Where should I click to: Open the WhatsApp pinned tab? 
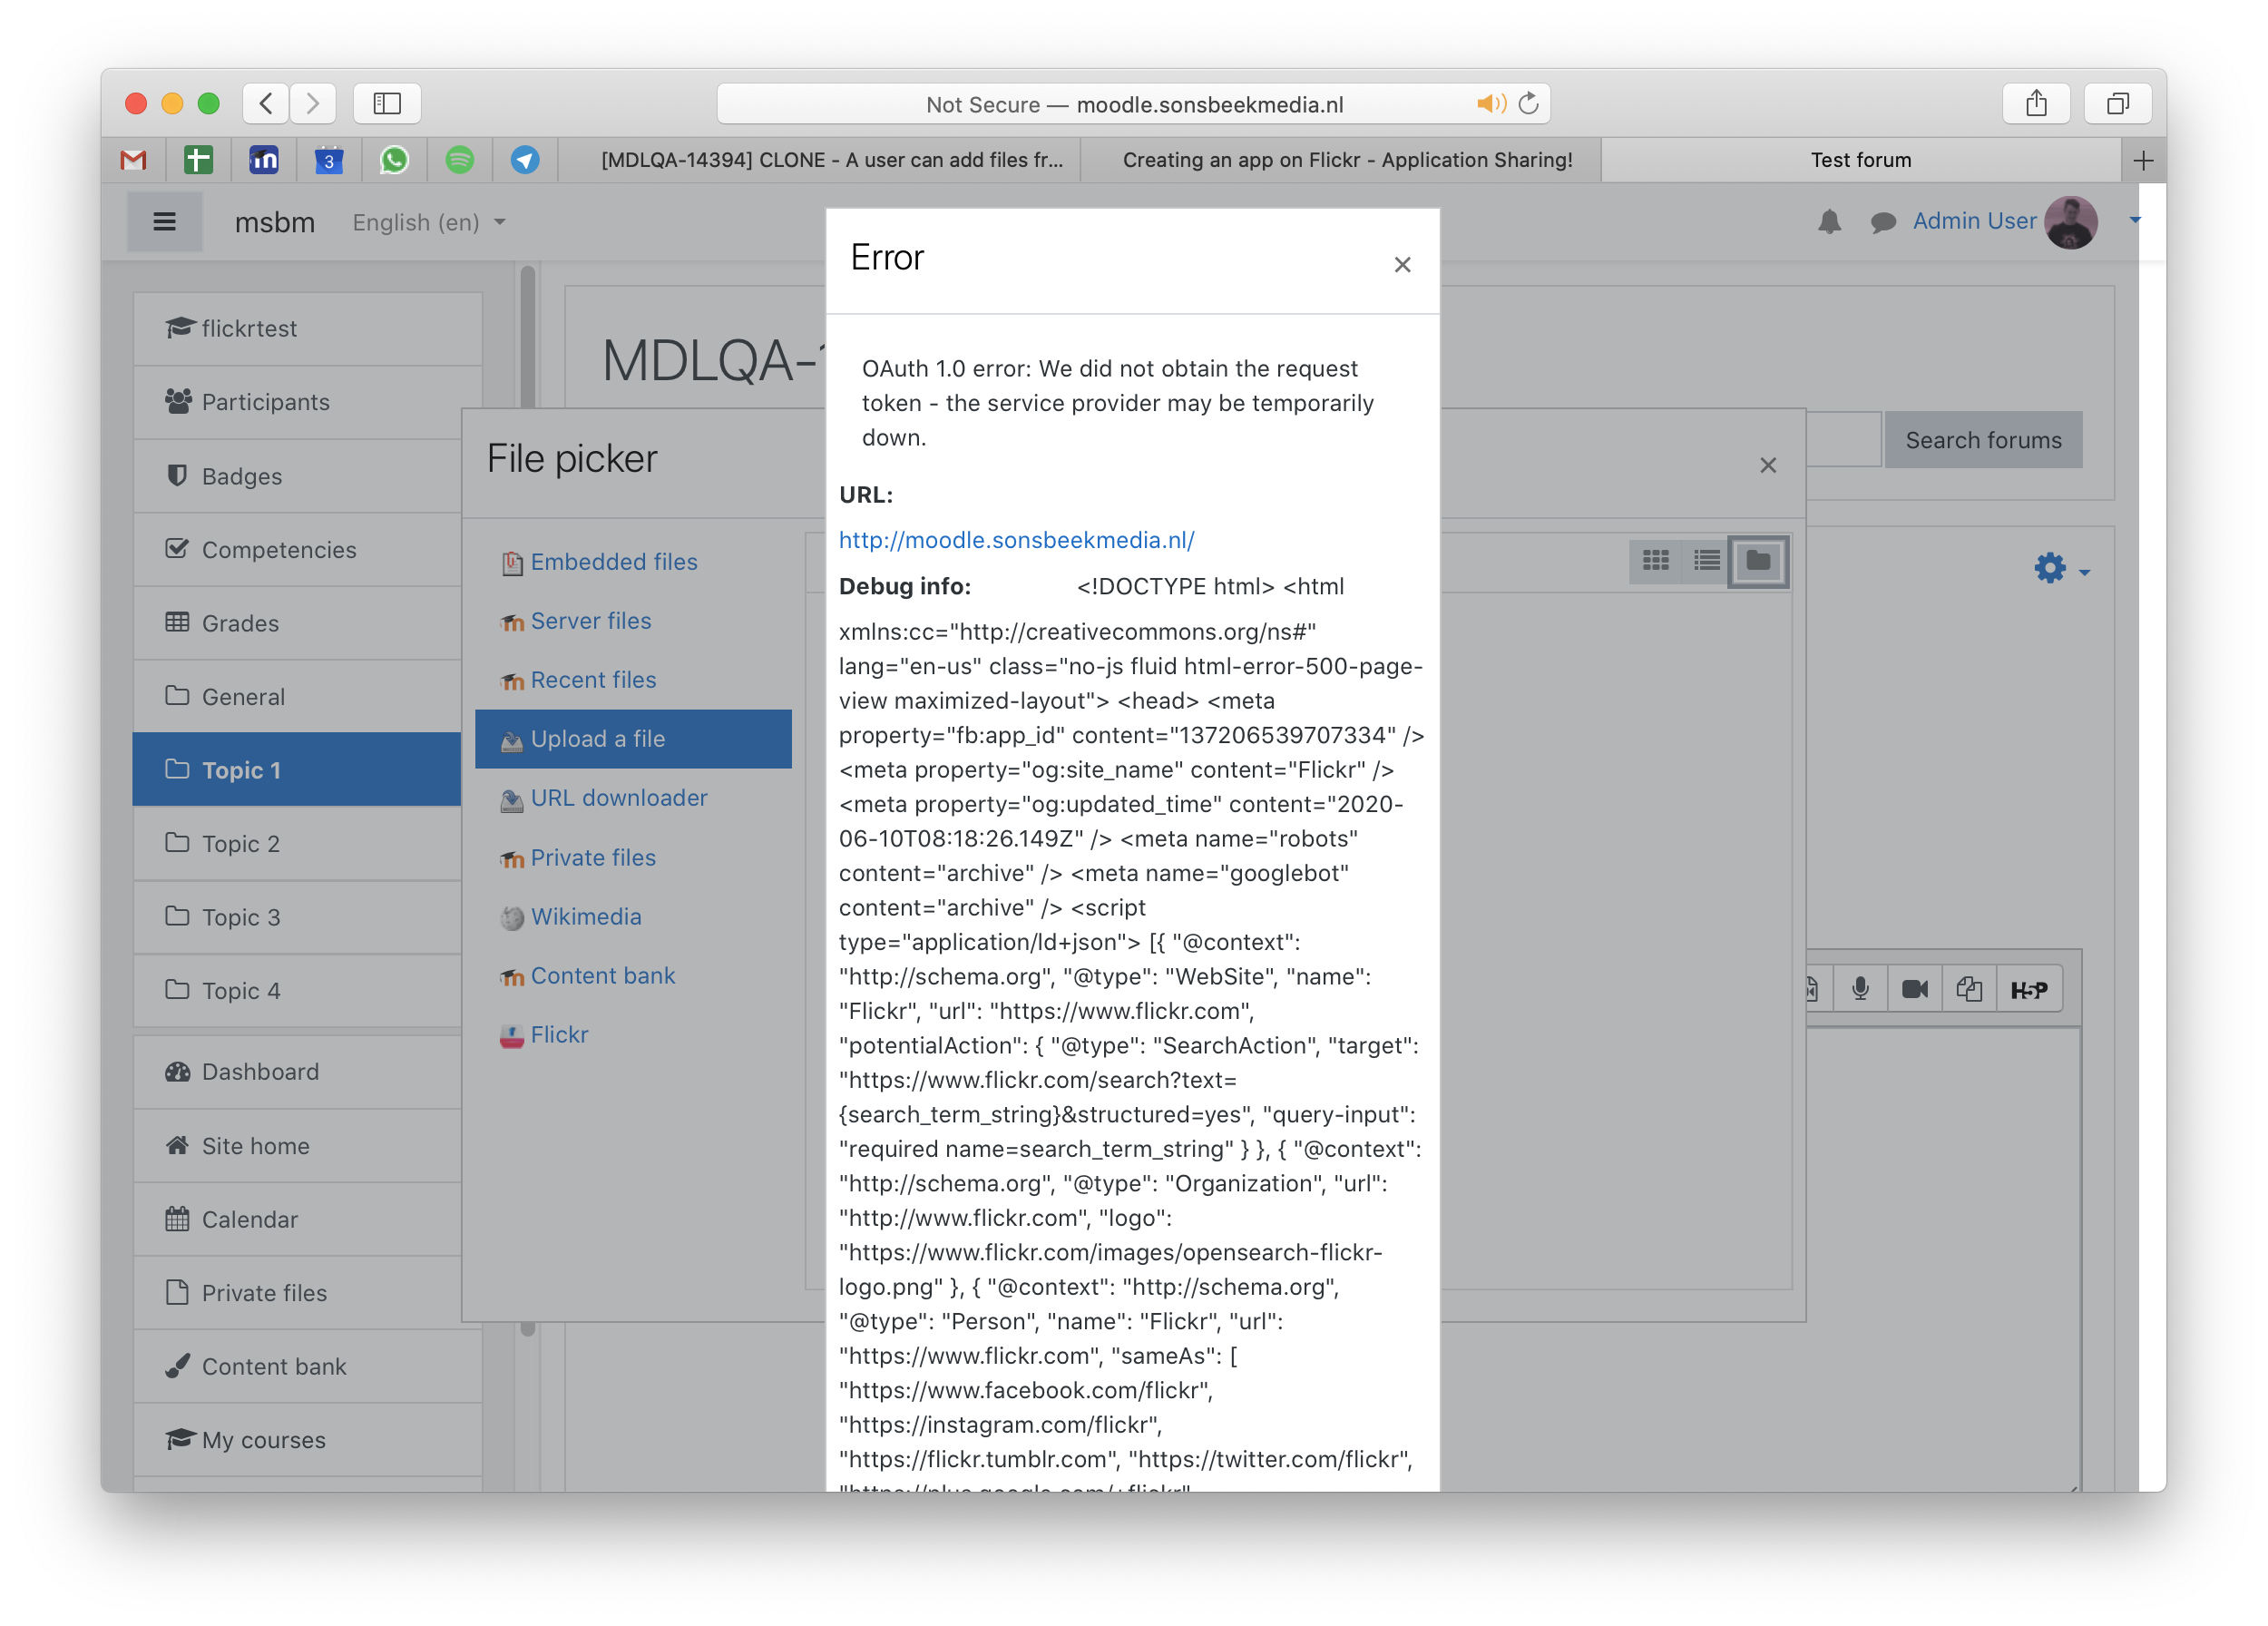394,160
